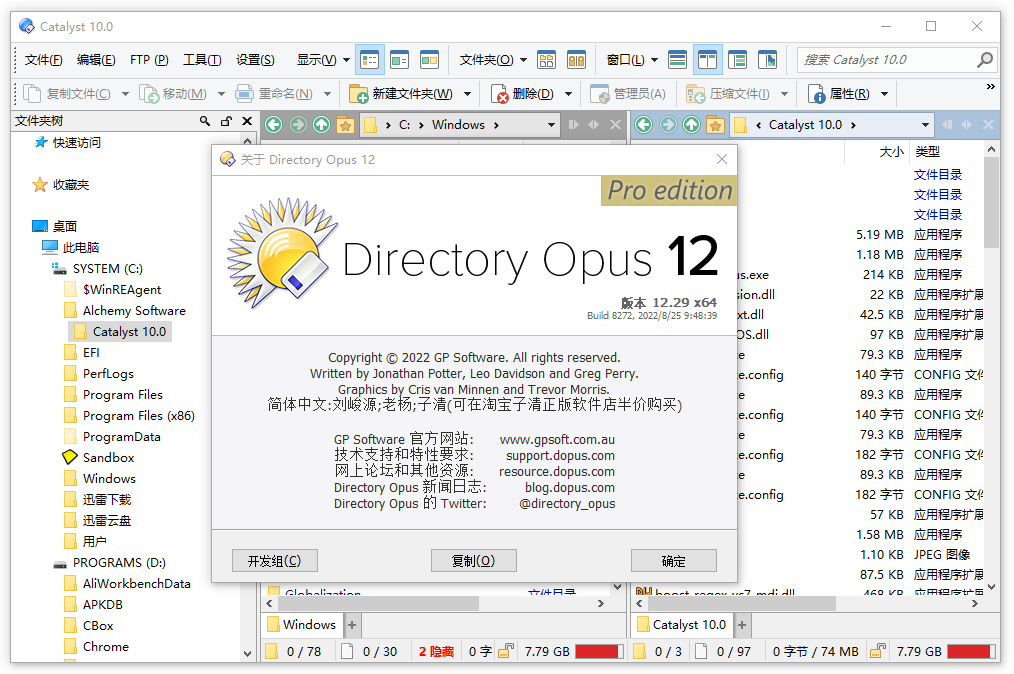Image resolution: width=1014 pixels, height=674 pixels.
Task: Select Details view mode icon
Action: click(369, 60)
